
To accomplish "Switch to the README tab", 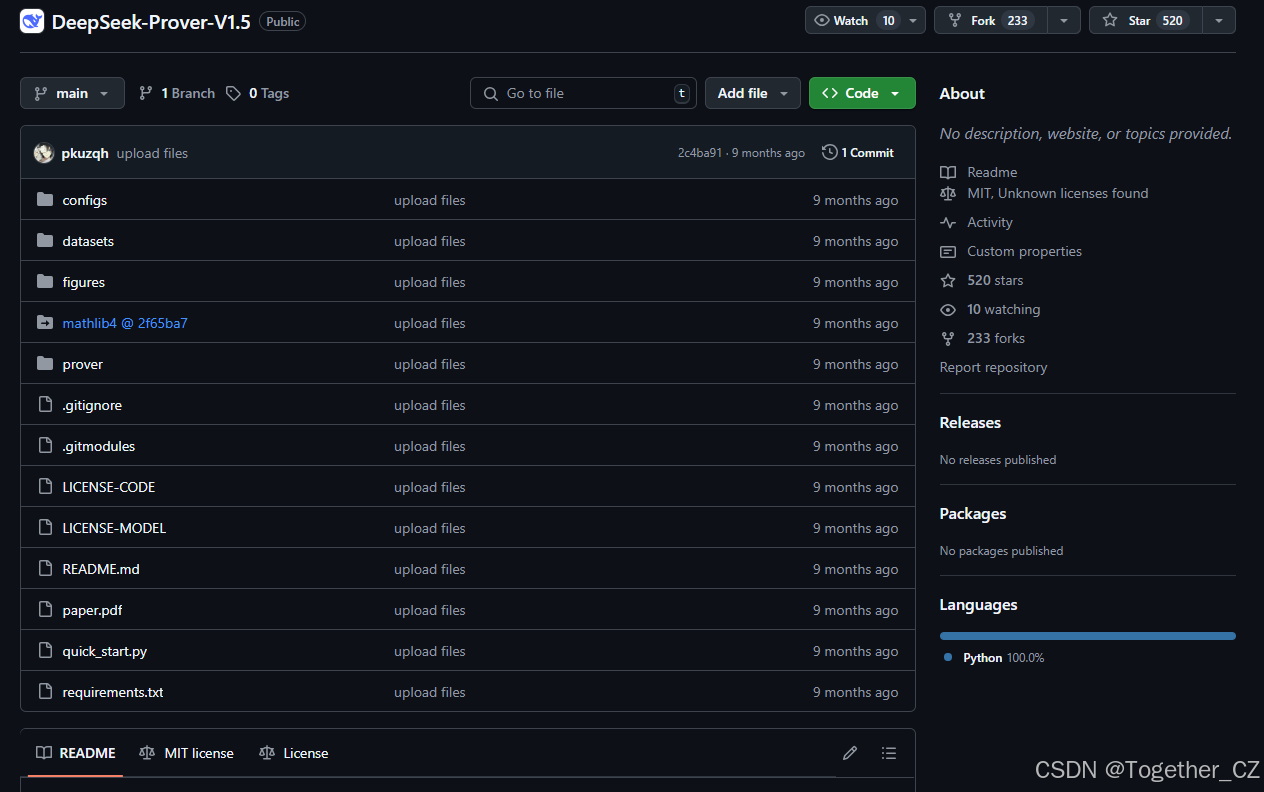I will [75, 753].
